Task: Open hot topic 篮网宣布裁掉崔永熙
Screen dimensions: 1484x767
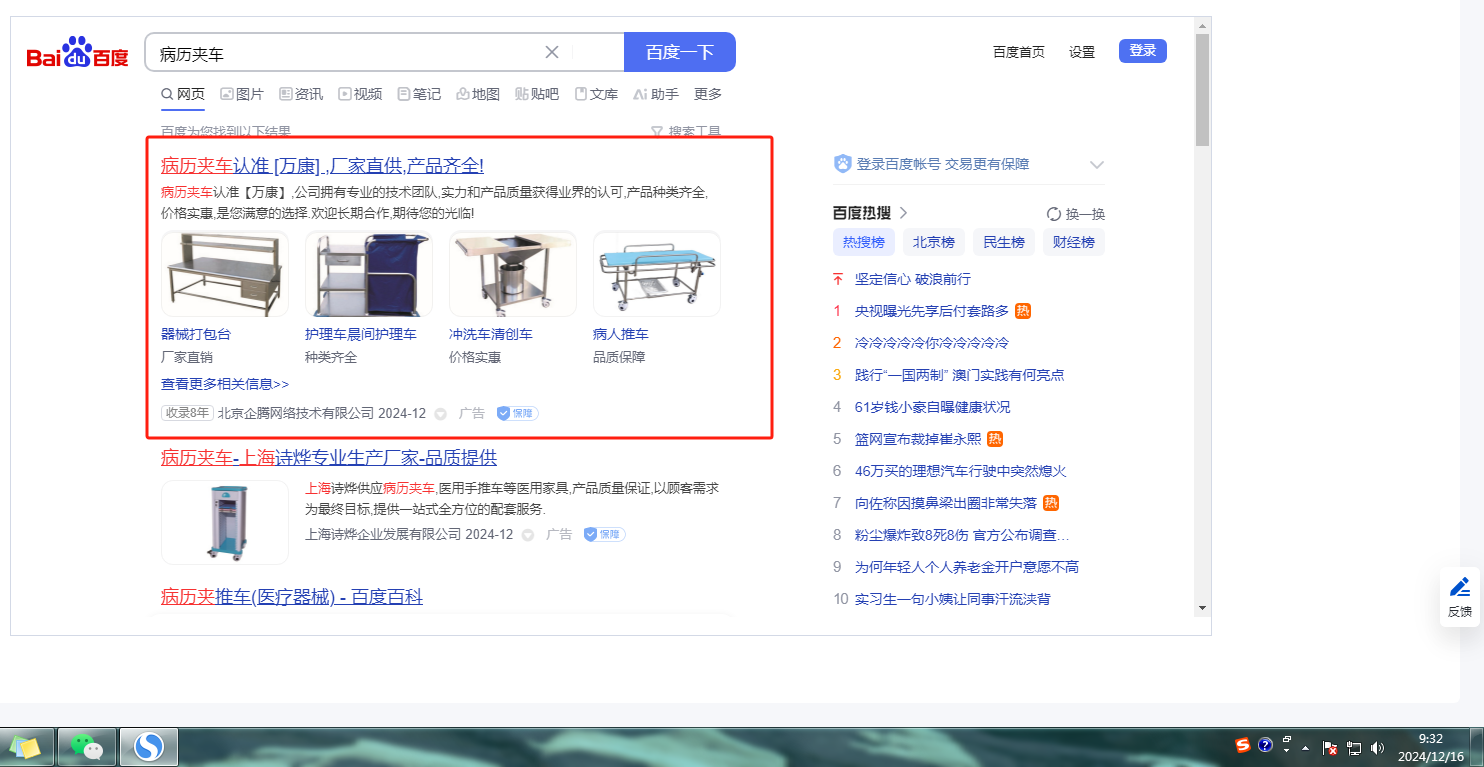Action: pos(918,439)
